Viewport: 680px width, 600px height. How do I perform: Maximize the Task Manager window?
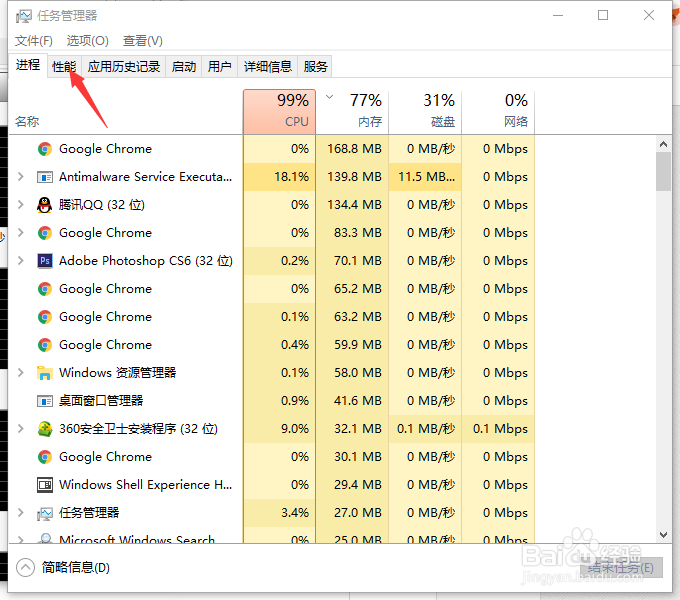point(603,16)
